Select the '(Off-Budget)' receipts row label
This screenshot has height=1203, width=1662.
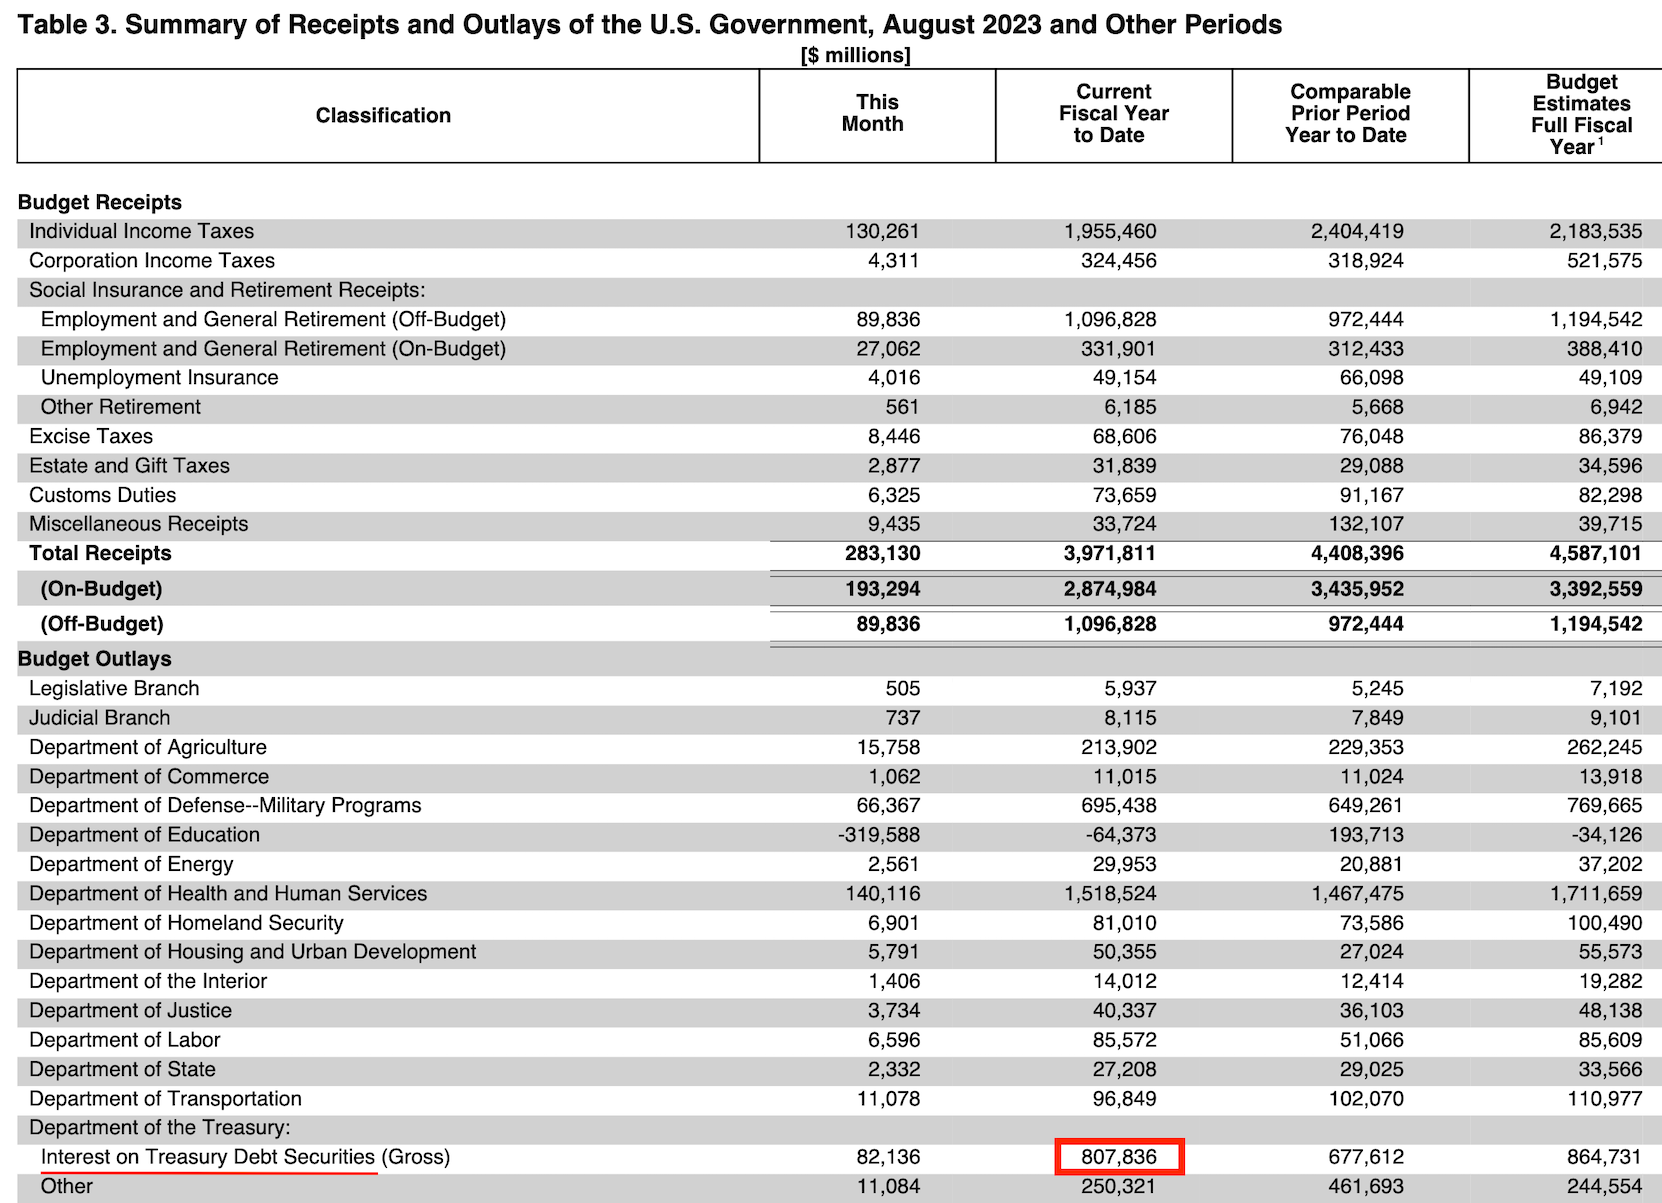point(102,623)
